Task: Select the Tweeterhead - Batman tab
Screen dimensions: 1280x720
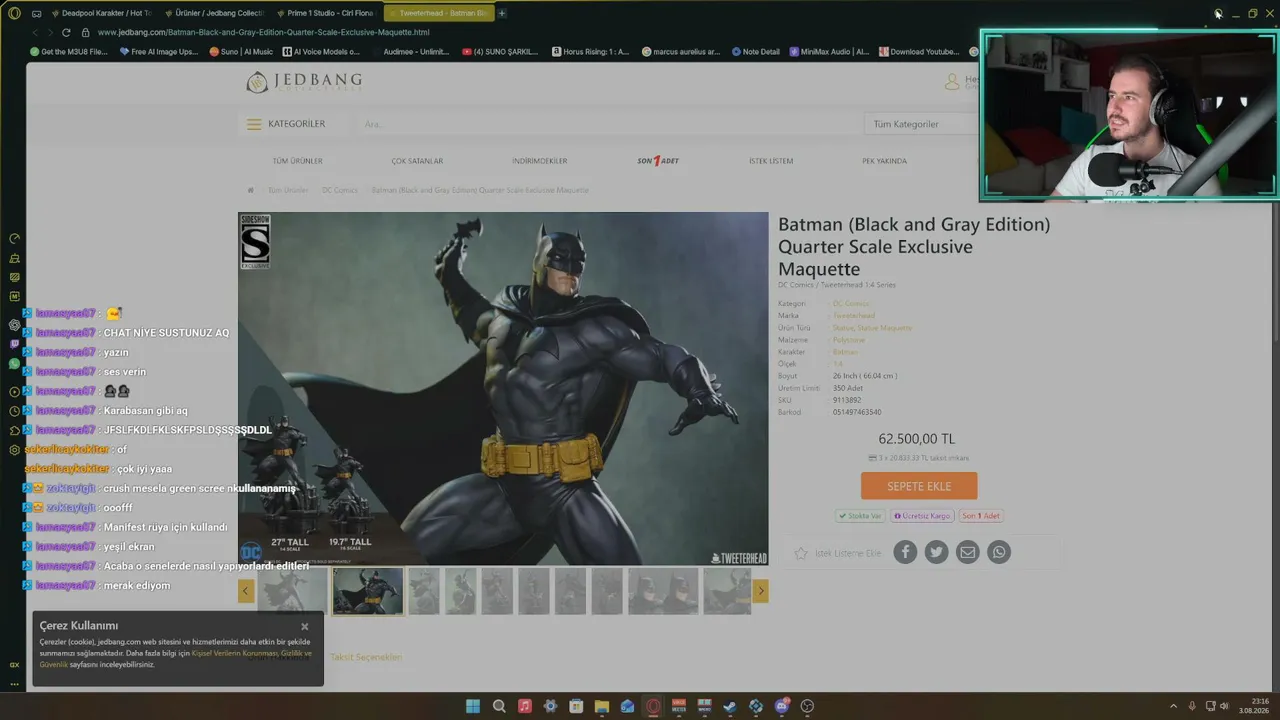Action: pyautogui.click(x=437, y=13)
